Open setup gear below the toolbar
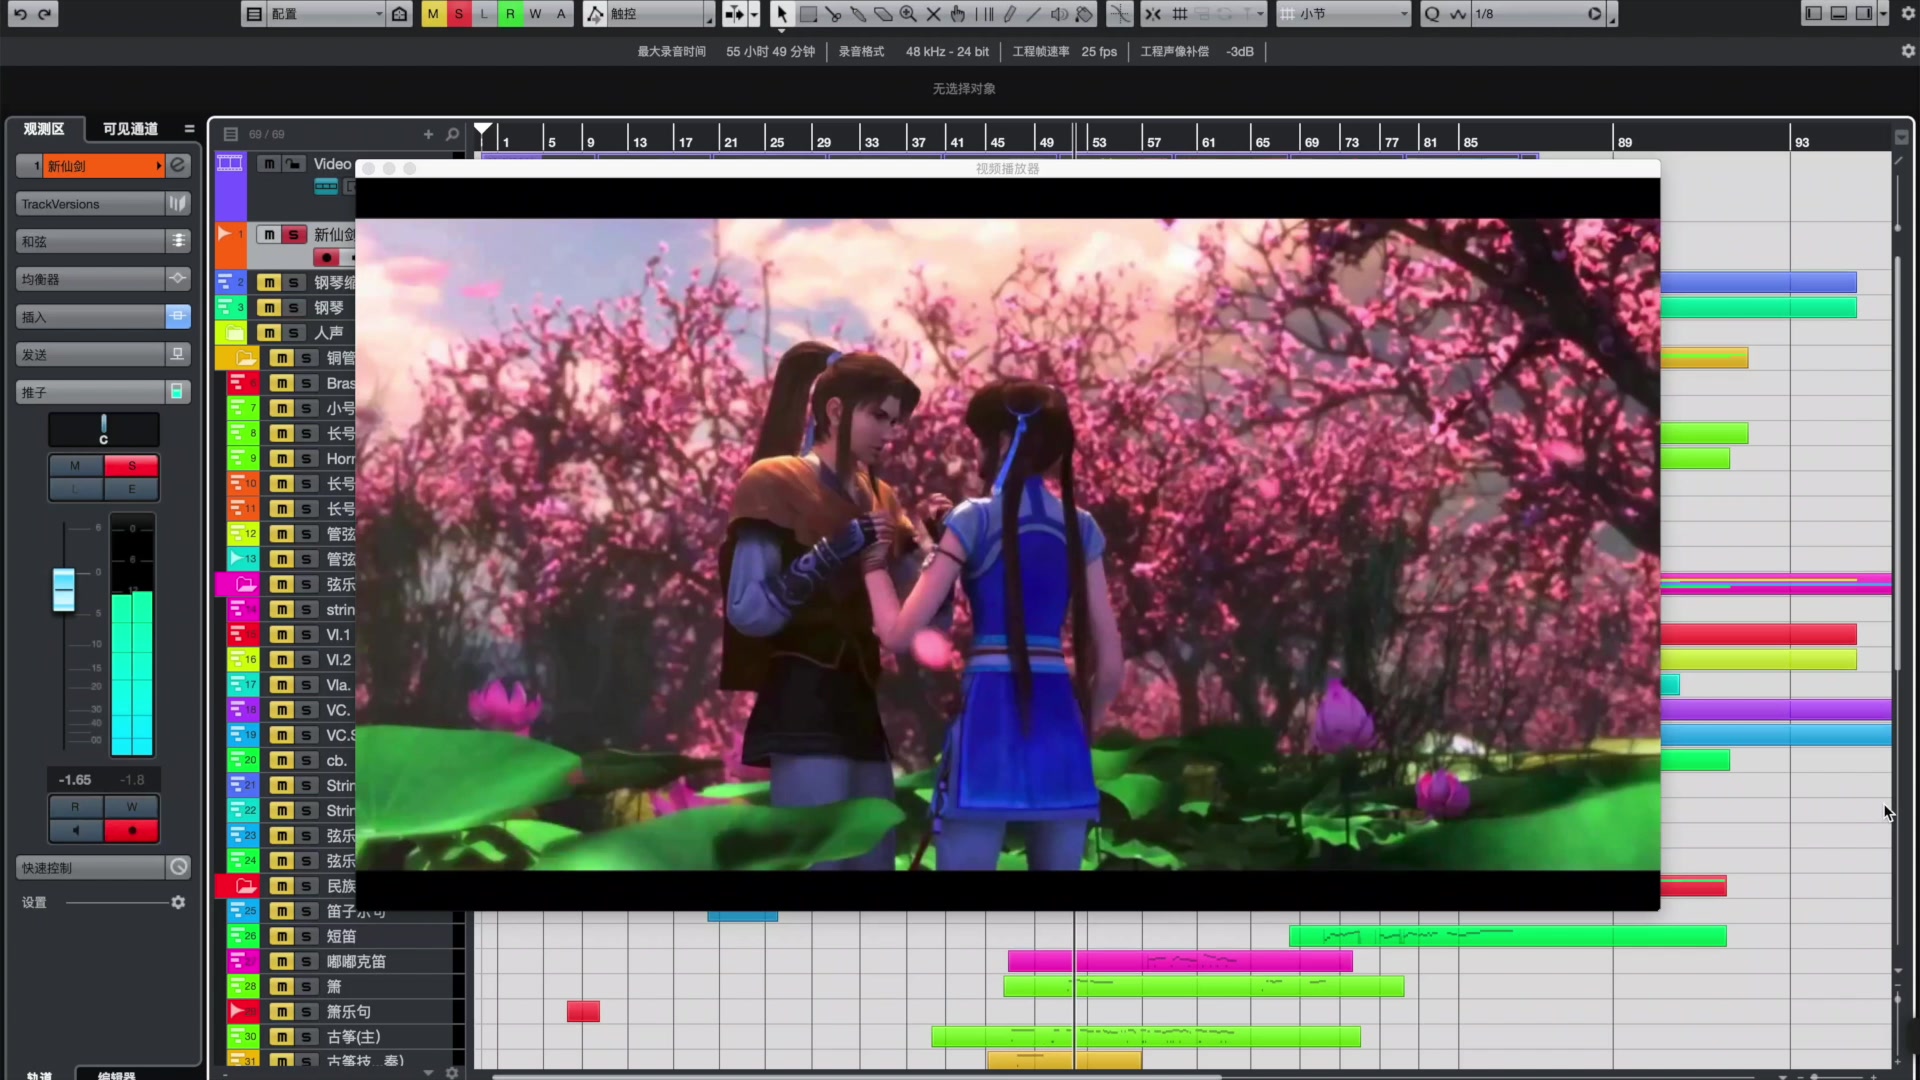 1908,51
